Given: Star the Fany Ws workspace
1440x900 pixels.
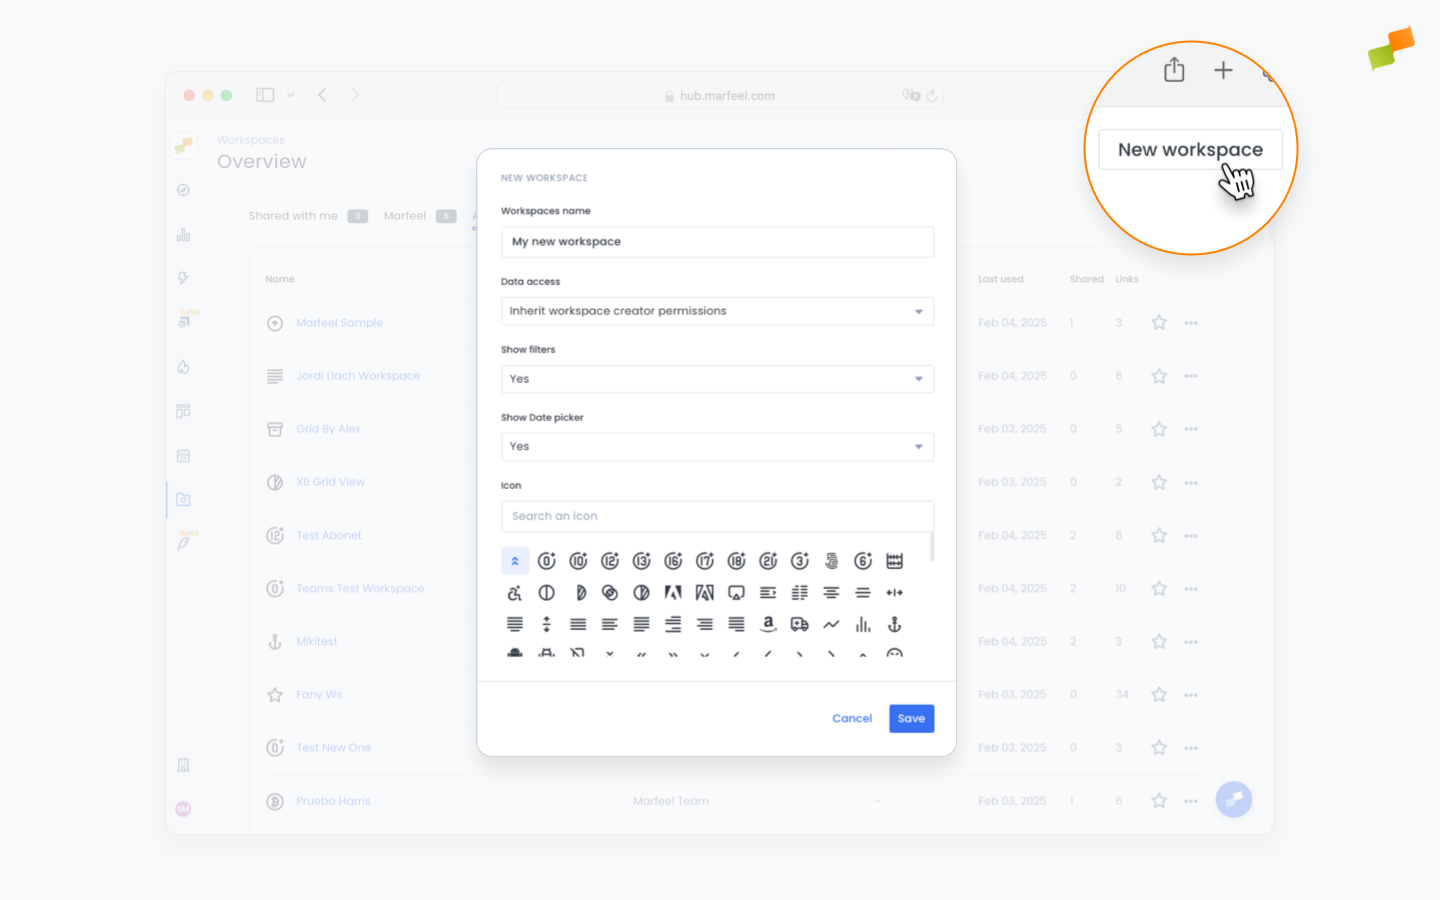Looking at the screenshot, I should tap(1159, 694).
